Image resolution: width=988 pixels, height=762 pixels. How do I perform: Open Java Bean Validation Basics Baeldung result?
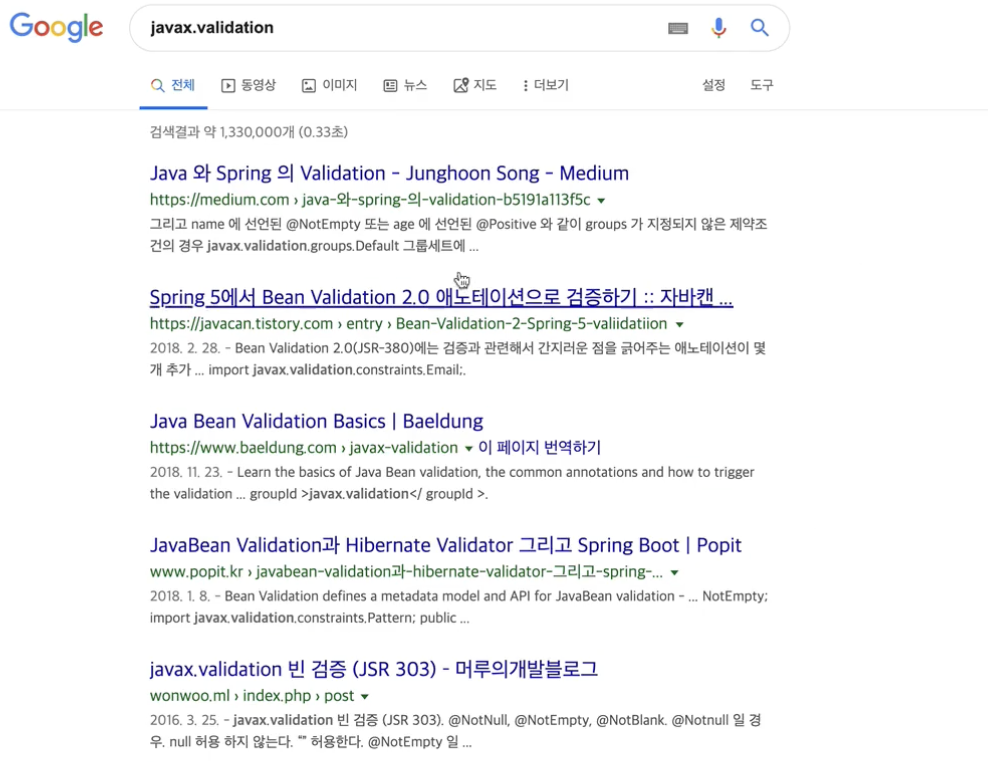(x=316, y=421)
